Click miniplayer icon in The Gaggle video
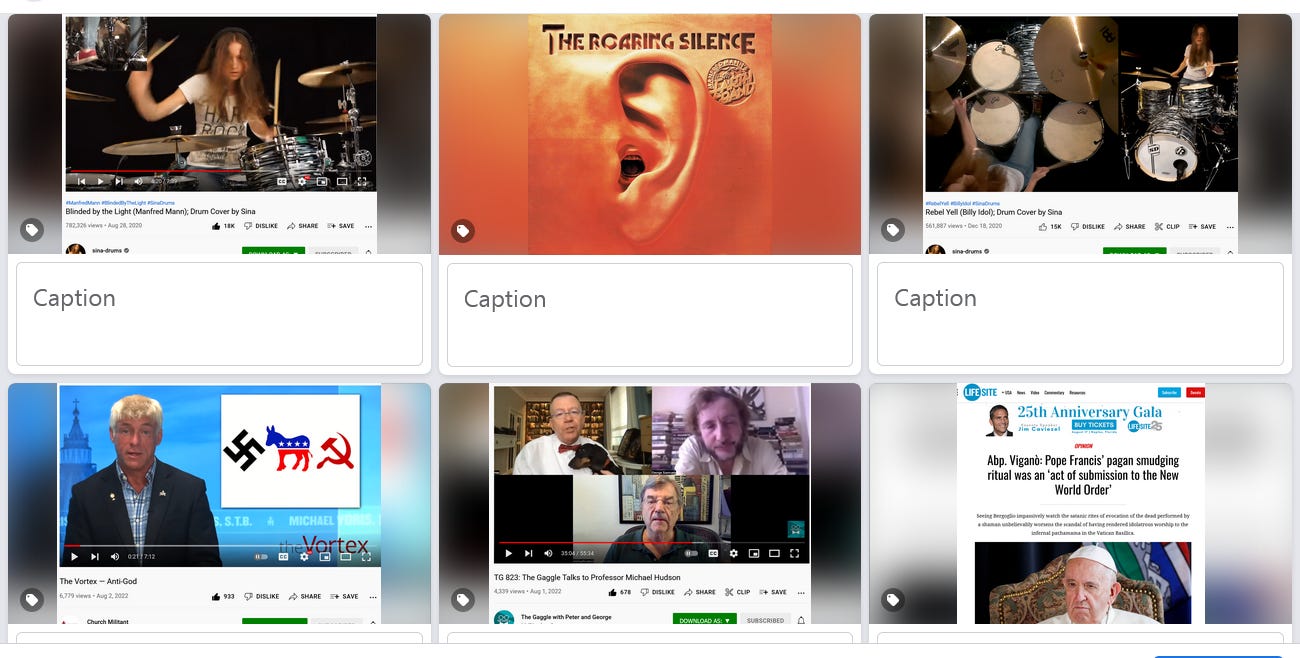This screenshot has width=1300, height=658. (x=754, y=553)
